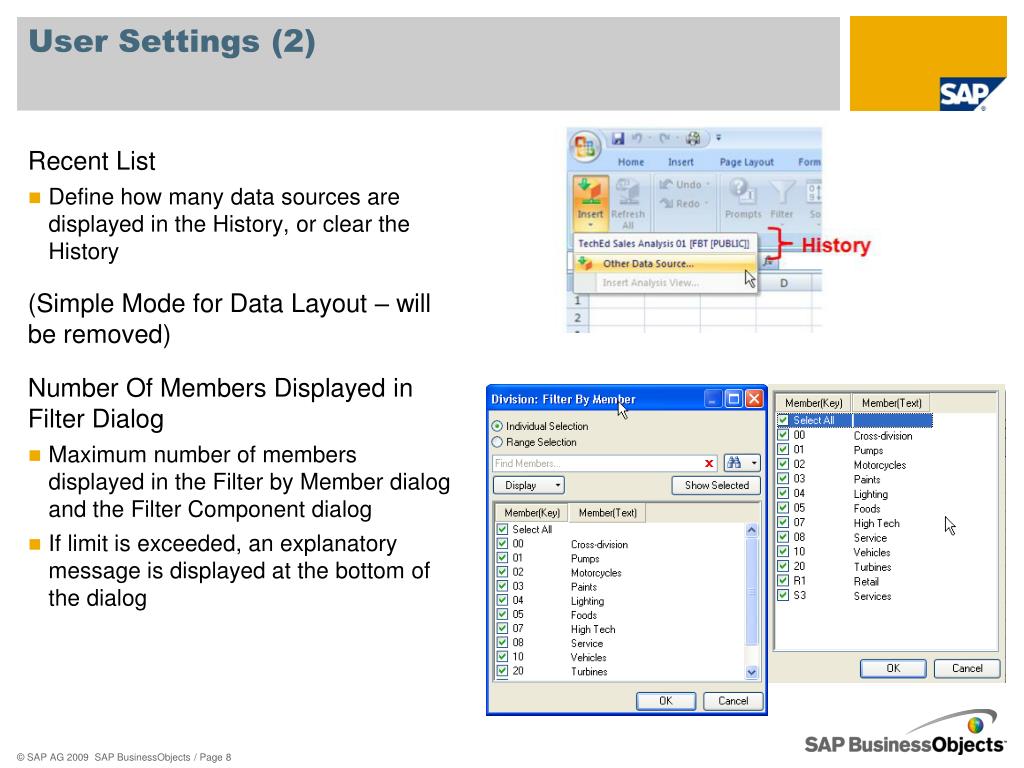Toggle the highlighted Select All checkbox in expanded list

click(x=784, y=420)
